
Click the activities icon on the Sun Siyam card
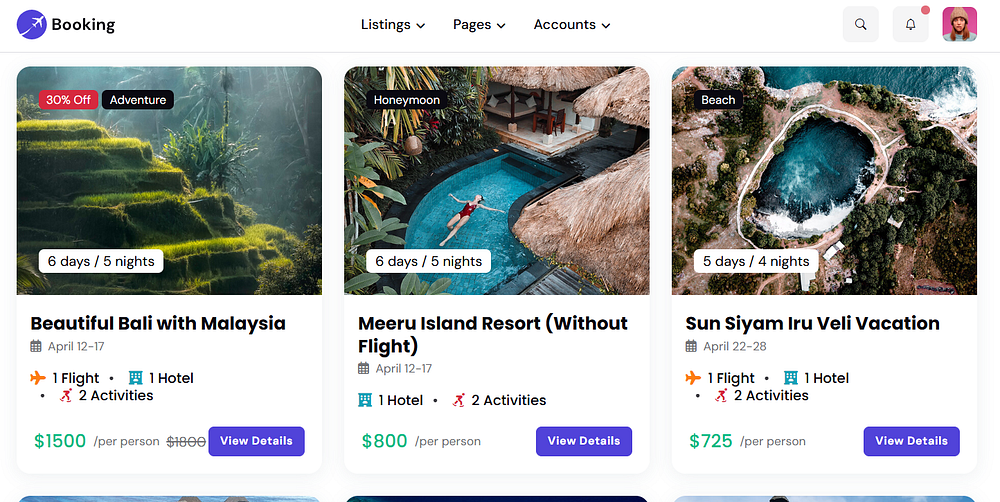coord(721,395)
